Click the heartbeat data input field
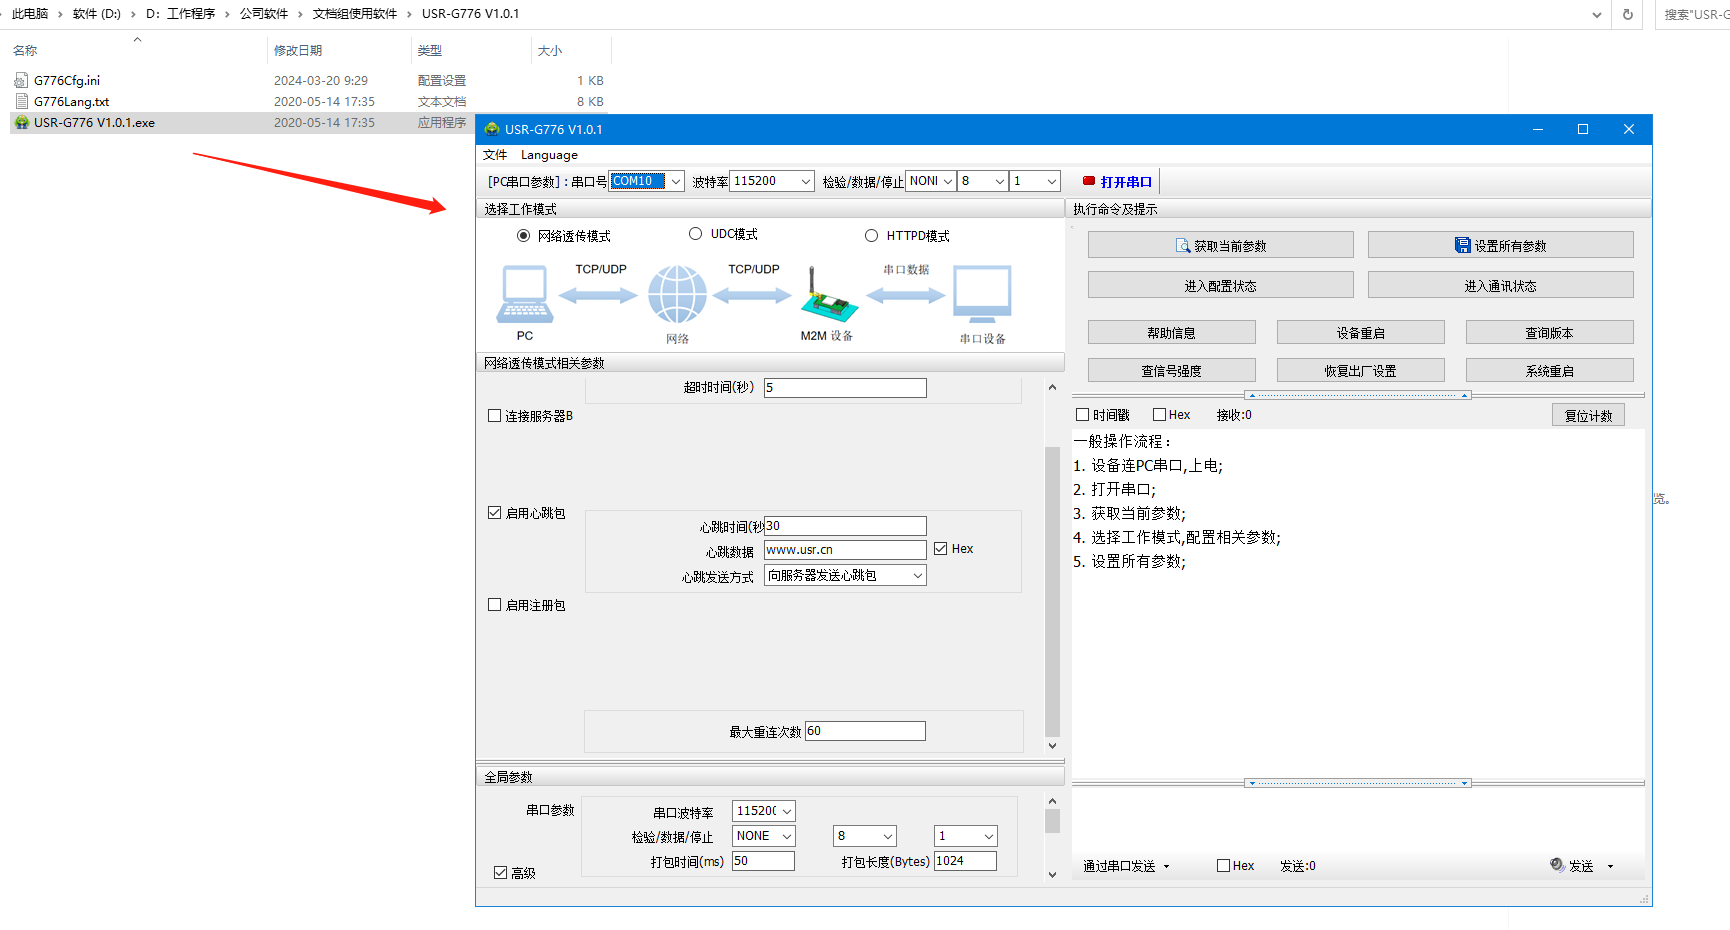Screen dimensions: 1730x930 point(844,550)
